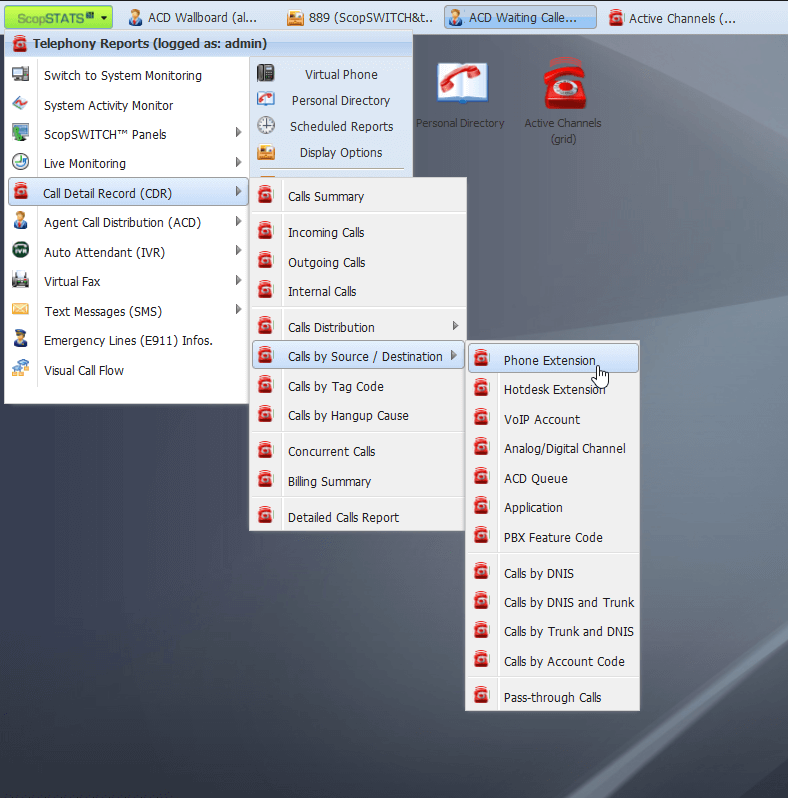Click the System Activity Monitor icon
Image resolution: width=788 pixels, height=798 pixels.
[x=21, y=105]
